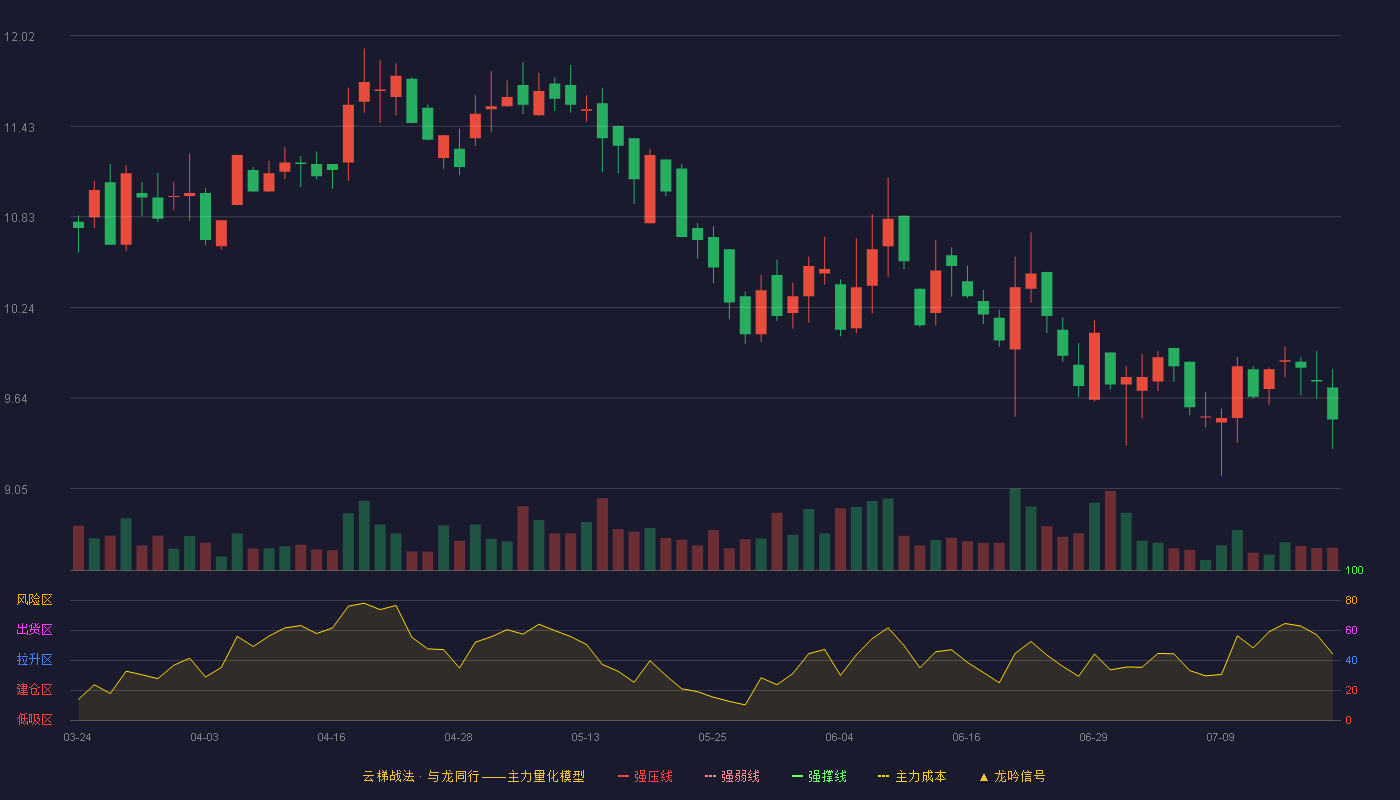Select the first candlestick at 03-24
Screen dimensions: 1400x800
click(x=78, y=225)
